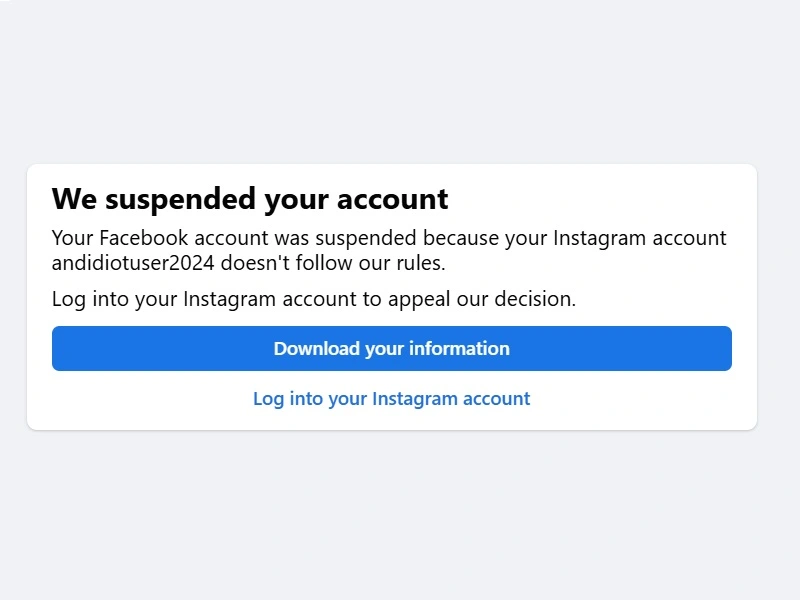Click the word account in the bold heading
800x600 pixels.
pos(393,199)
